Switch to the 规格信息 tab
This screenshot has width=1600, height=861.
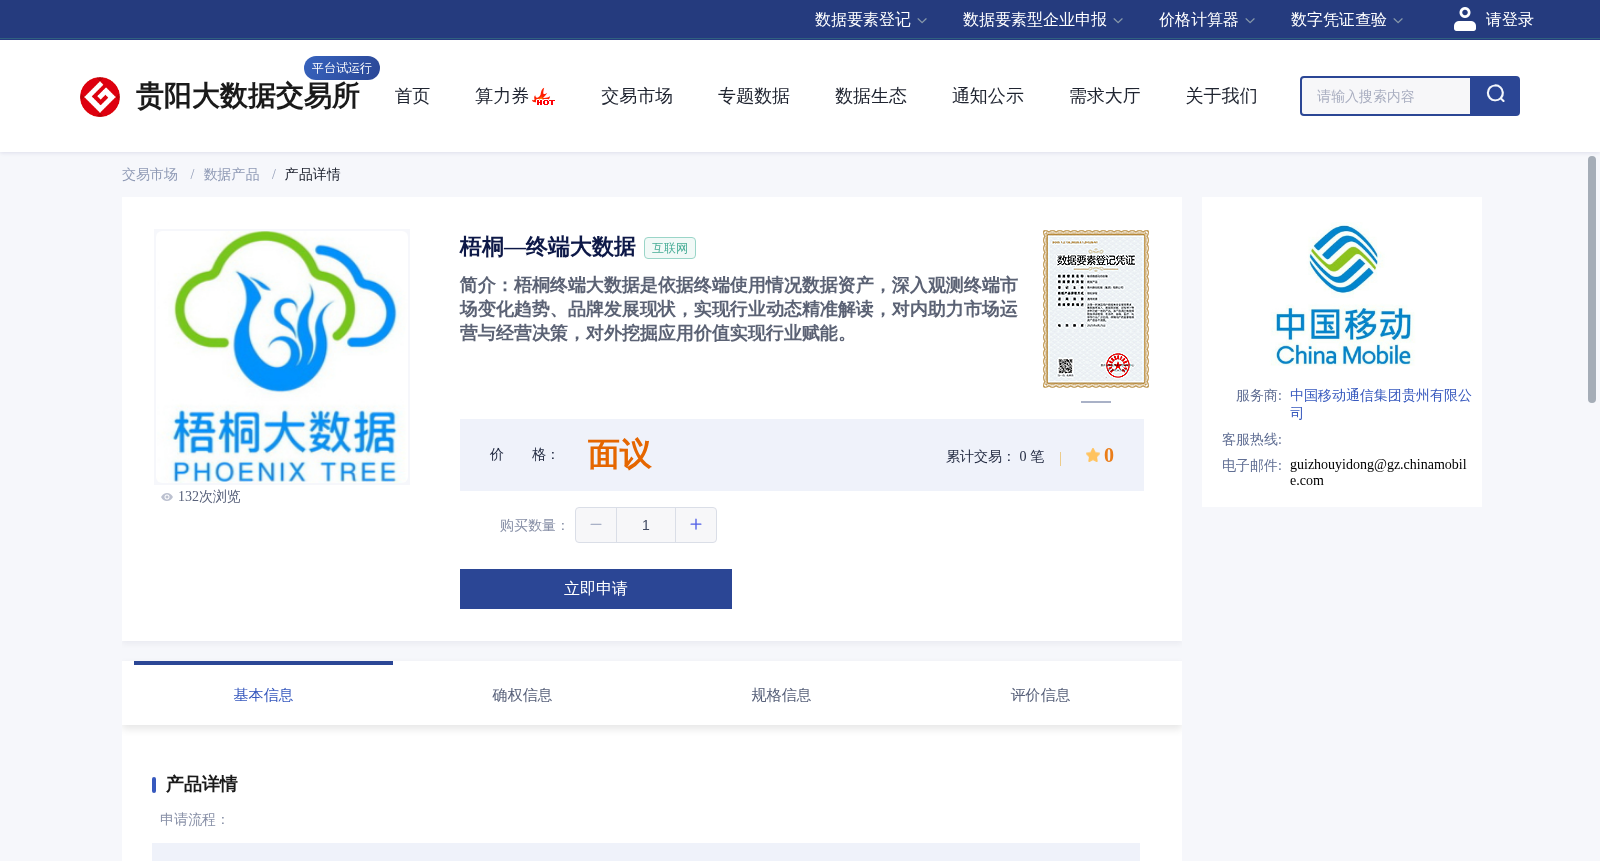coord(781,694)
